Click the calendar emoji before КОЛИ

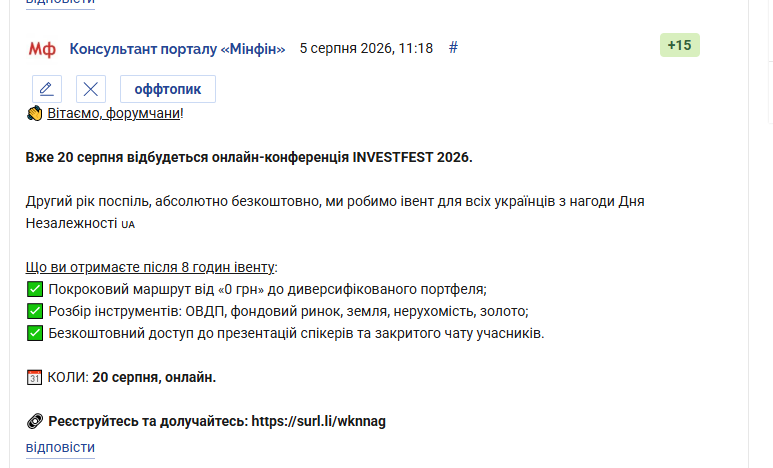tap(35, 377)
